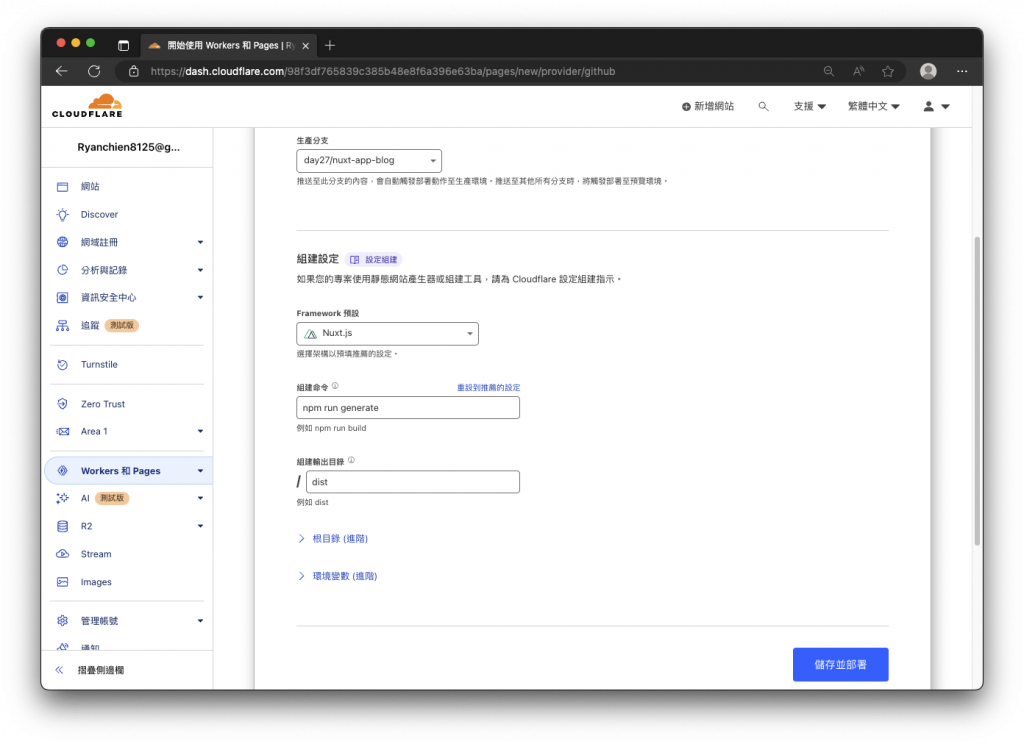Viewport: 1024px width, 744px height.
Task: Click the Stream cloud icon
Action: [x=63, y=554]
